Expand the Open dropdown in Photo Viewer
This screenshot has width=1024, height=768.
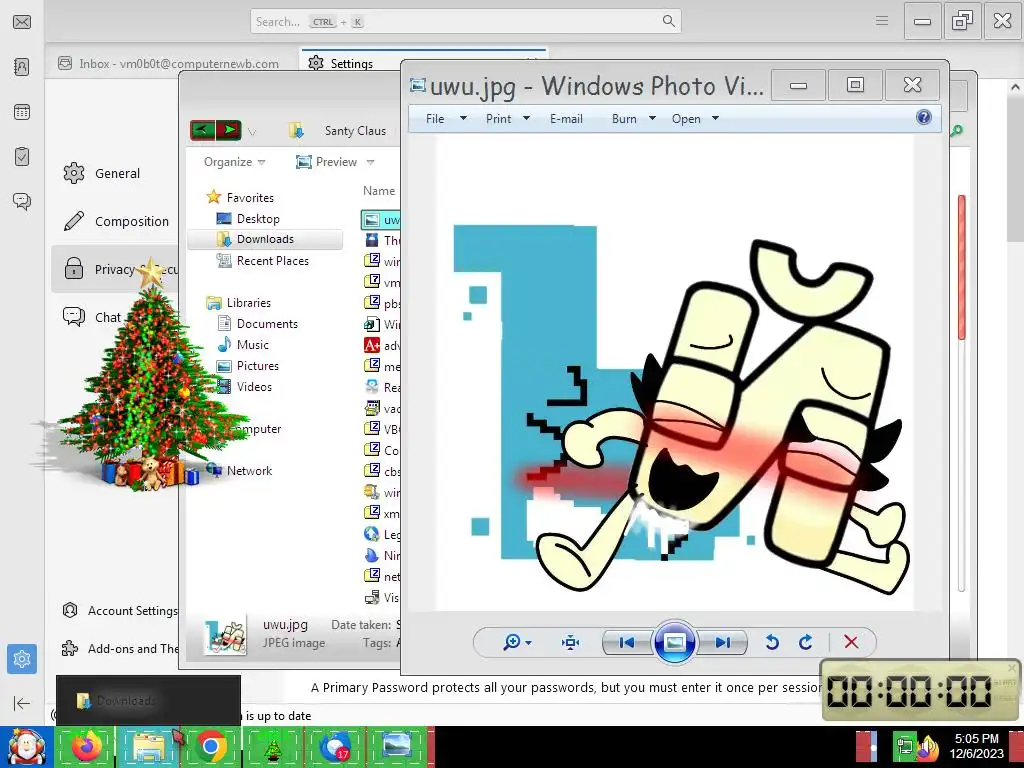click(715, 119)
